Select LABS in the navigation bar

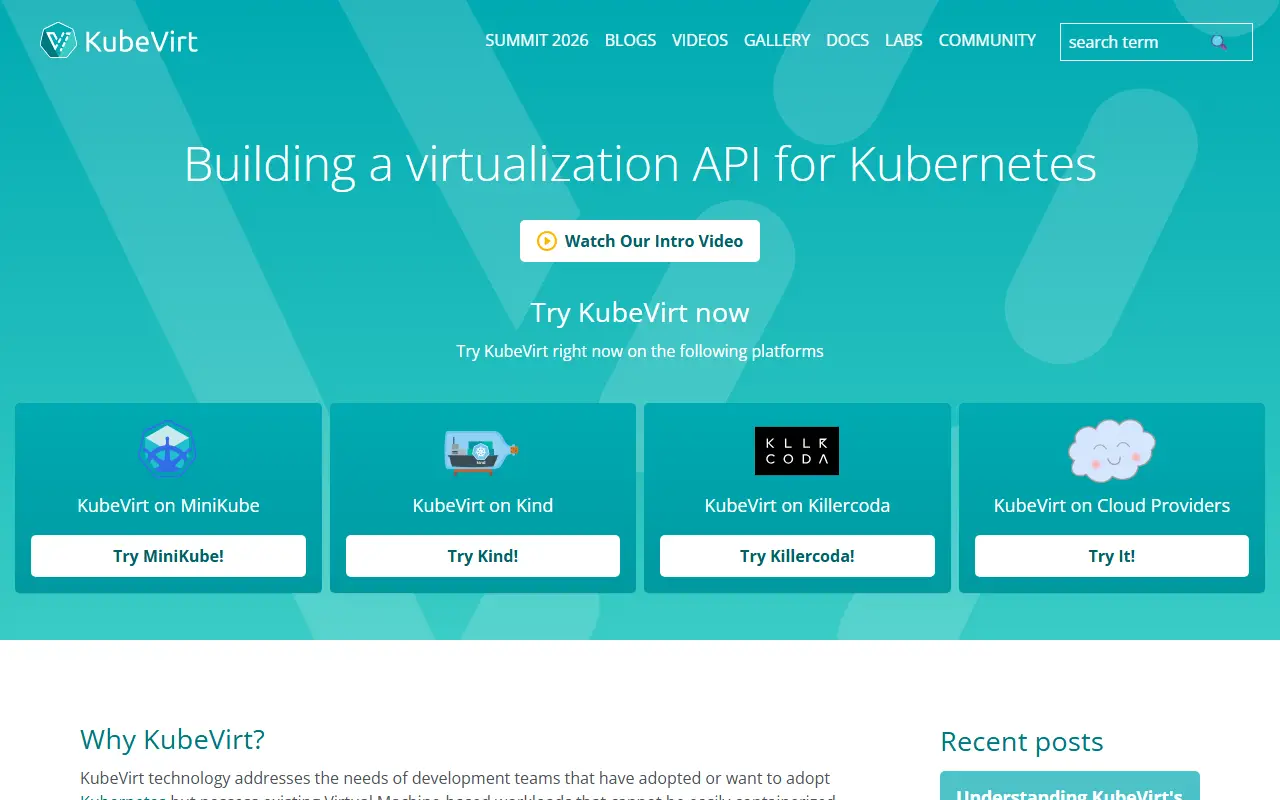[x=904, y=40]
